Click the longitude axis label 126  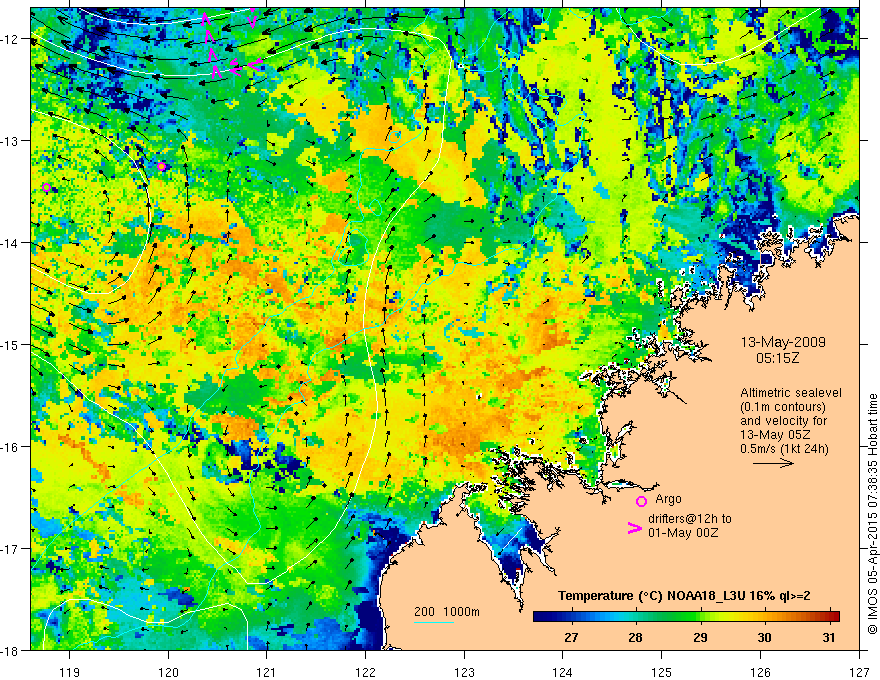click(760, 672)
